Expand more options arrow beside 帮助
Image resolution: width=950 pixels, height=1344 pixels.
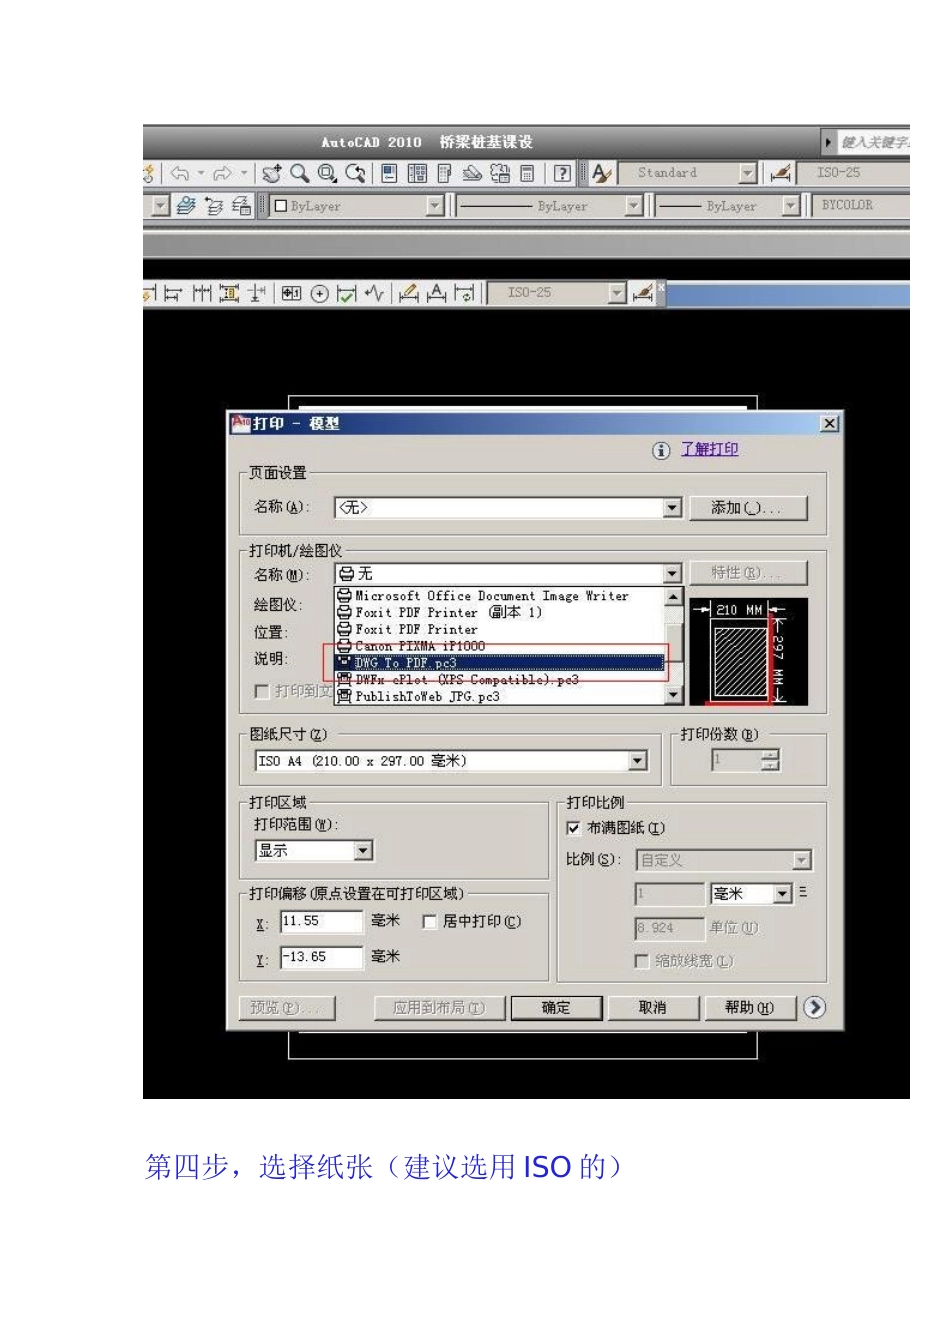[815, 1008]
